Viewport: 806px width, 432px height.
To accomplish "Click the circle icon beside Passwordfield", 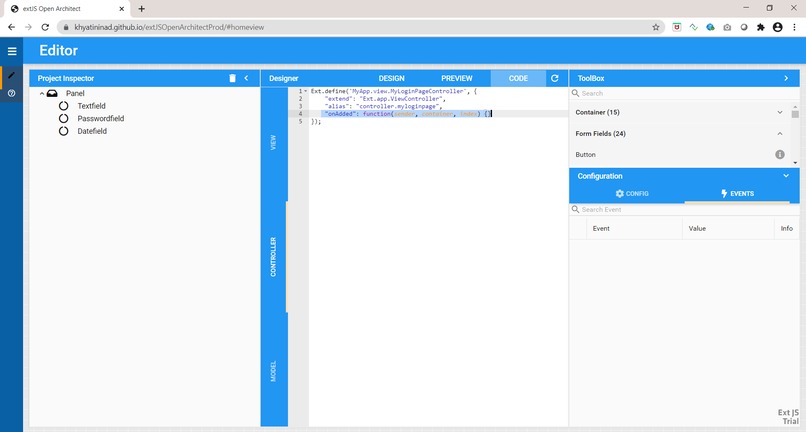I will (x=63, y=118).
